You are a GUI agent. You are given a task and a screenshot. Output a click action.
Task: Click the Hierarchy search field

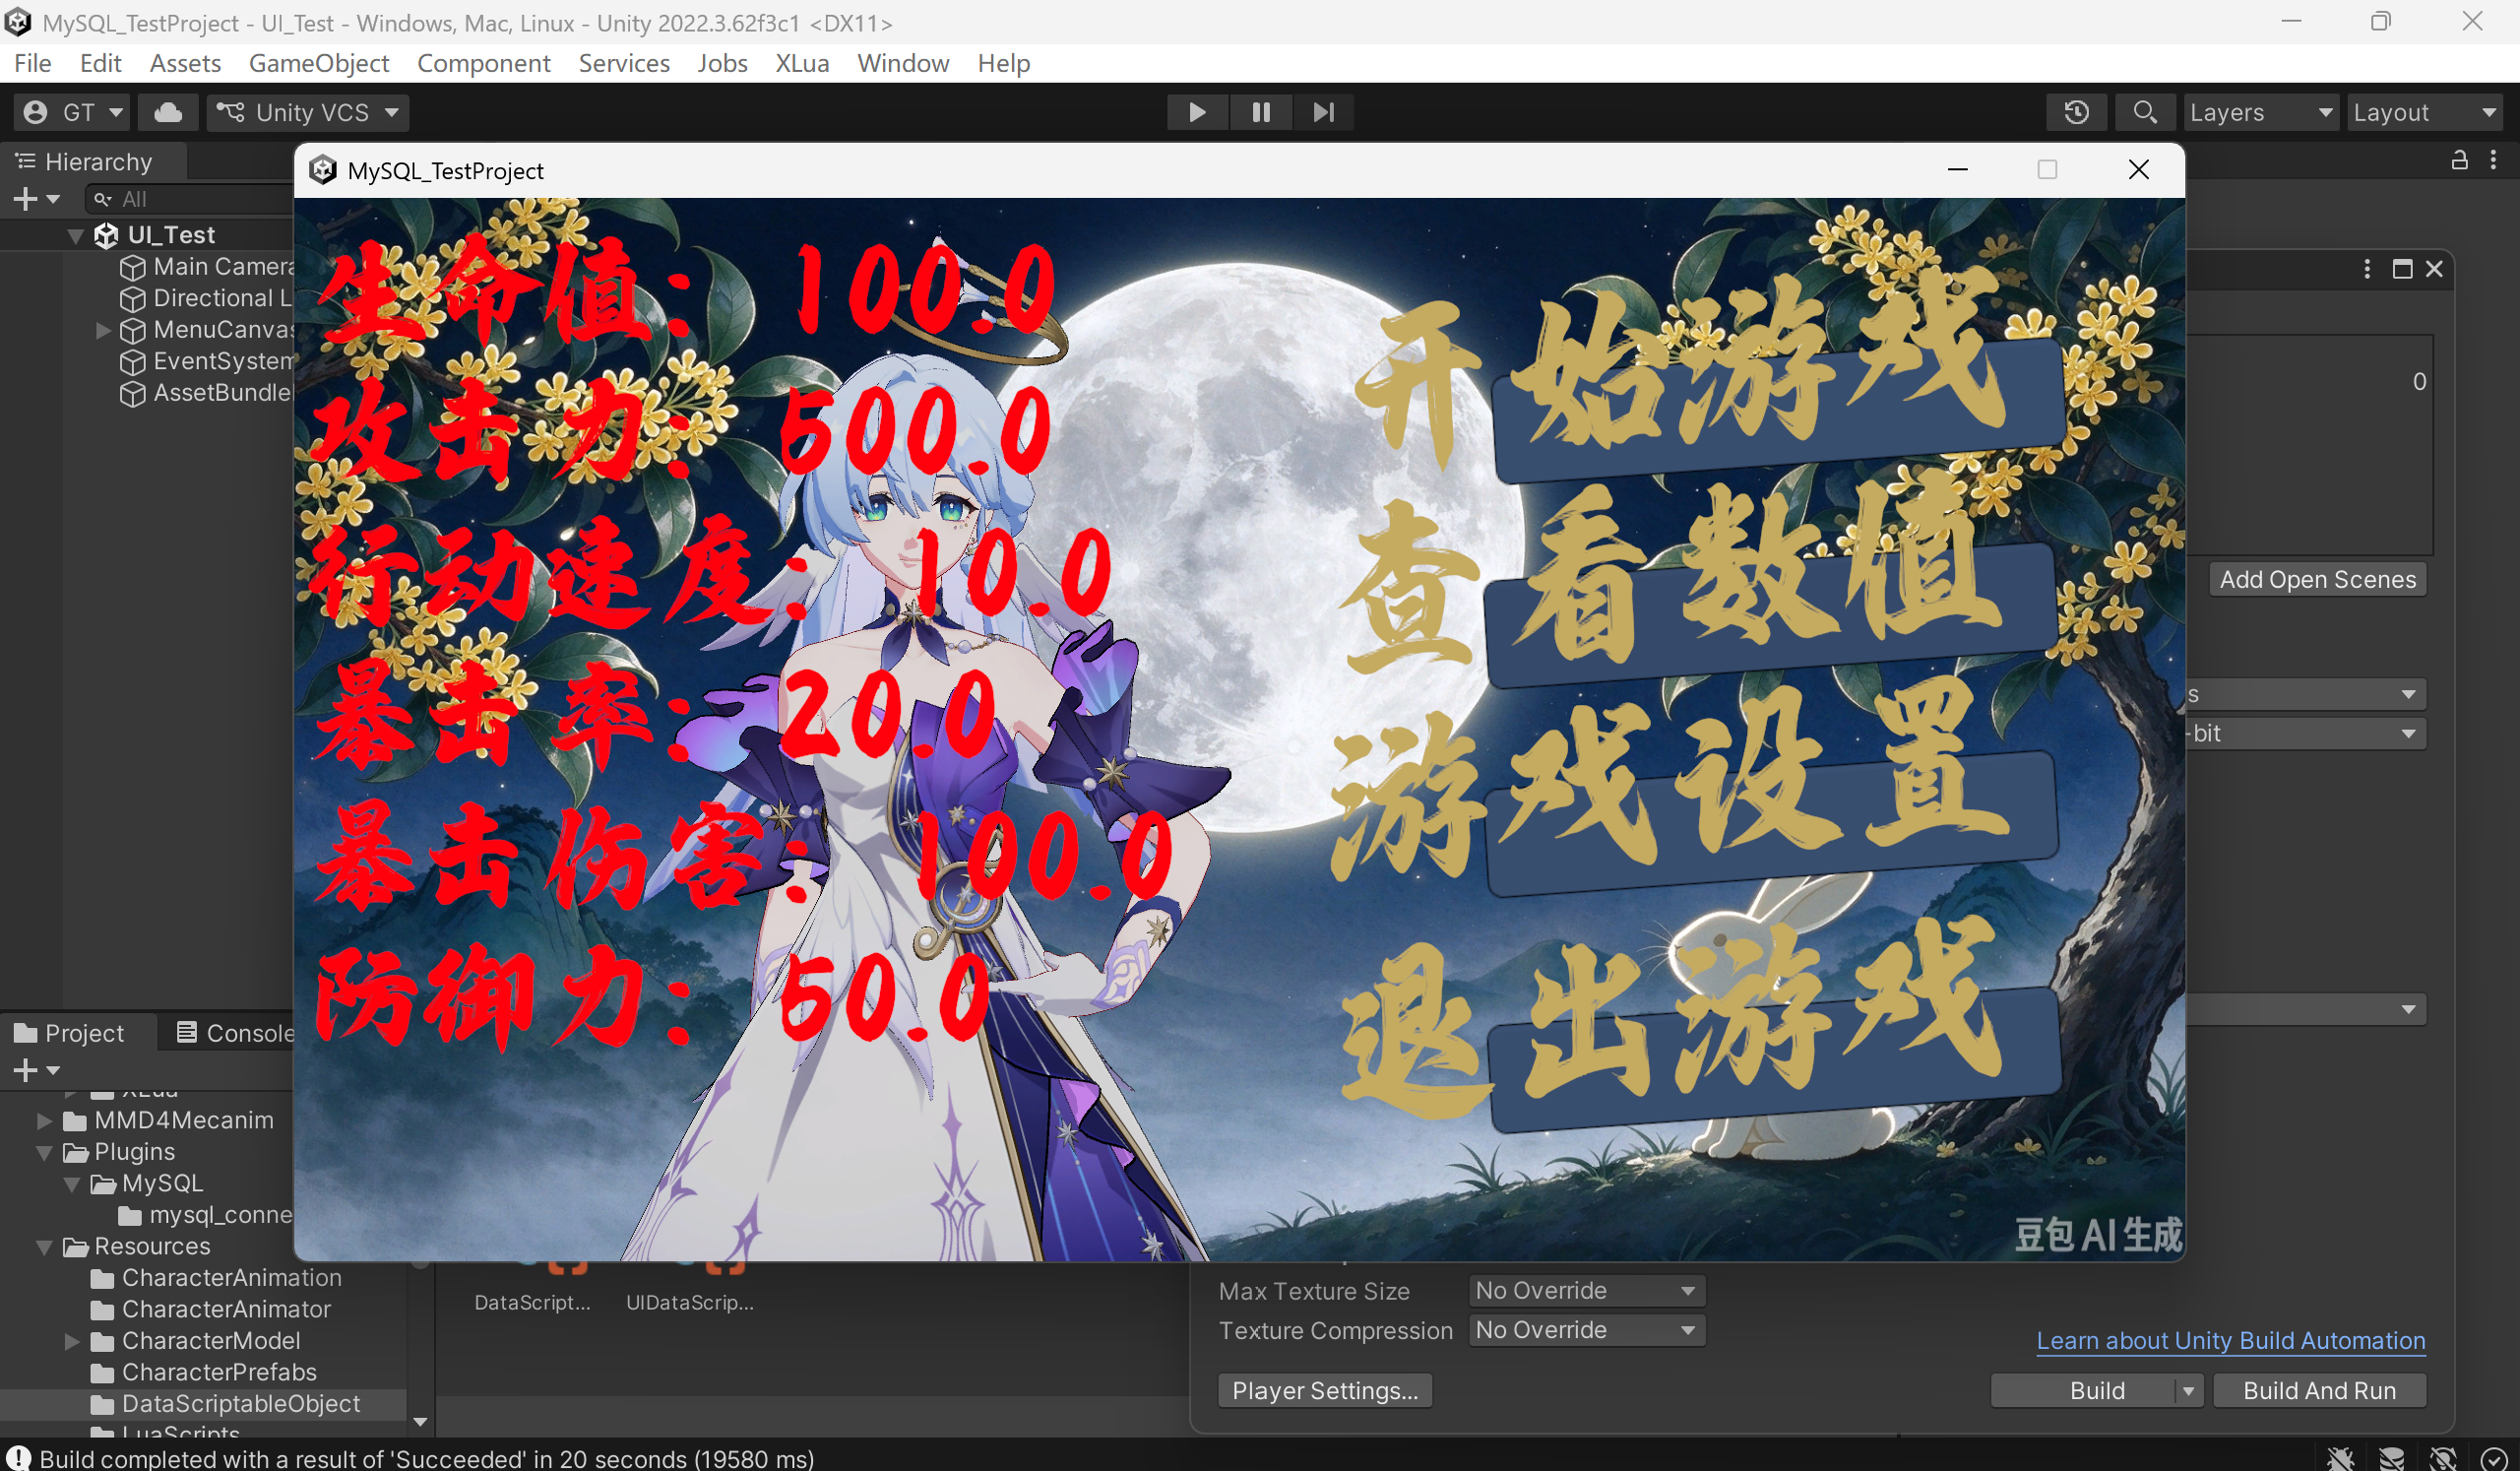(x=190, y=199)
